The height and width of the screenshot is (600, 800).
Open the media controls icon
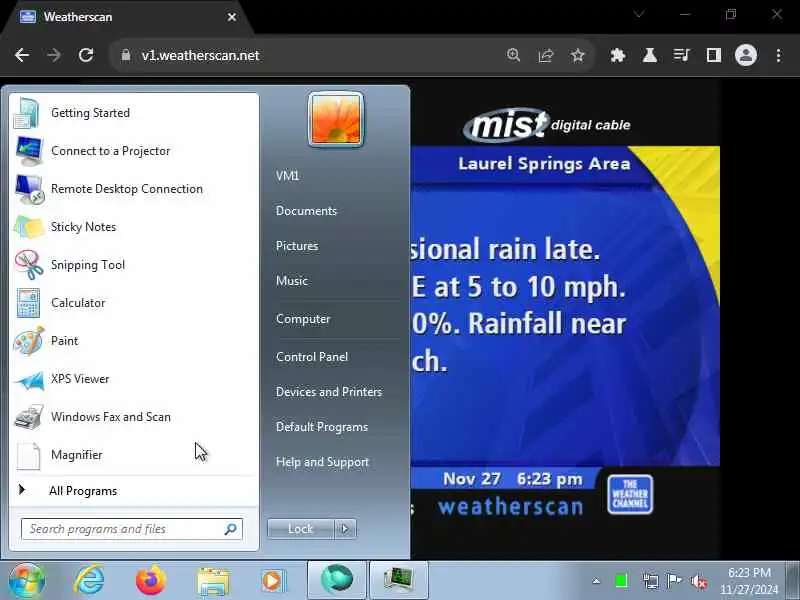click(682, 55)
